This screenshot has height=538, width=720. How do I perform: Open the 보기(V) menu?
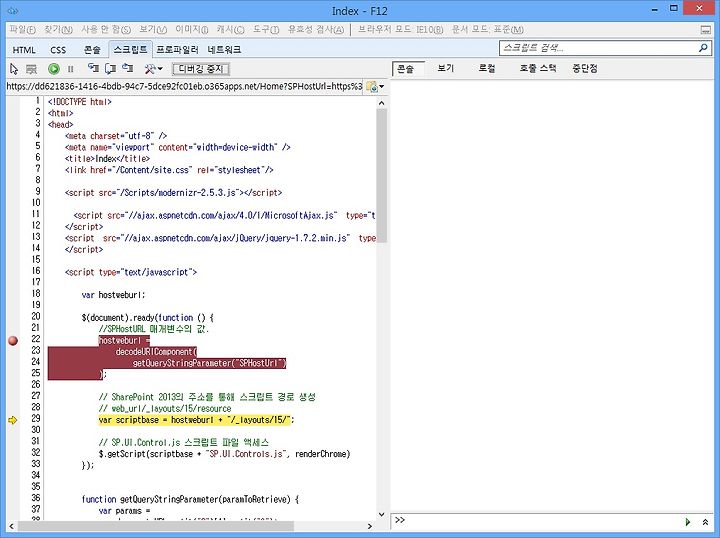coord(153,30)
